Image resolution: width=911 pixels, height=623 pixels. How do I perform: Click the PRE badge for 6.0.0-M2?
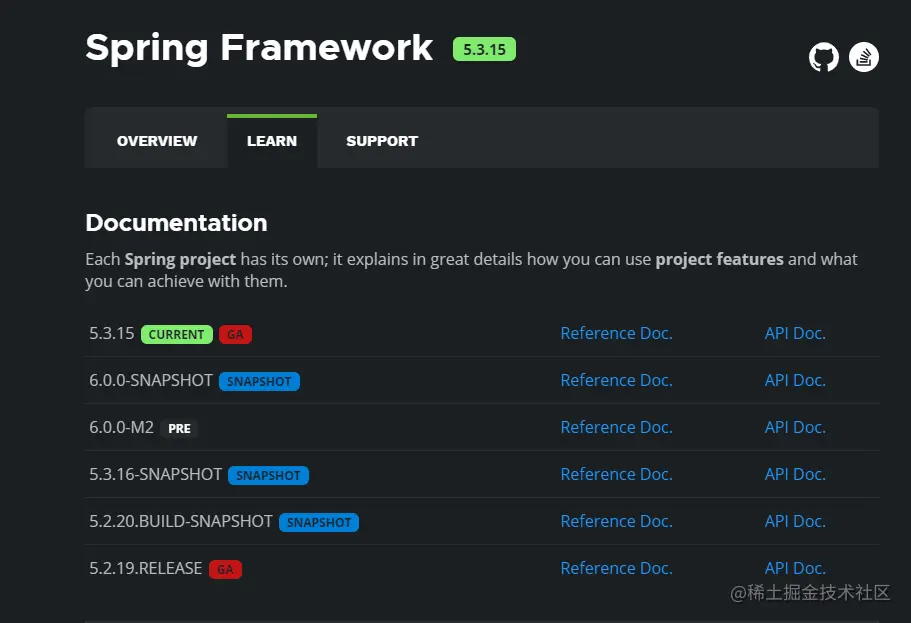coord(179,429)
